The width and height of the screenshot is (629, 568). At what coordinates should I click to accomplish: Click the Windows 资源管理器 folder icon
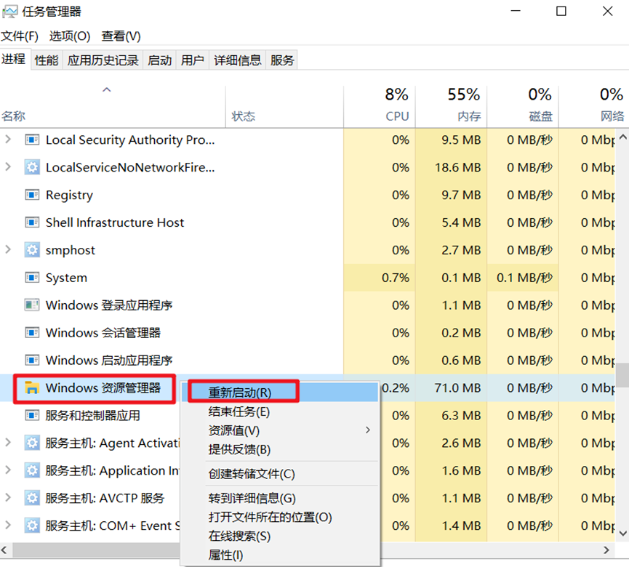point(32,387)
